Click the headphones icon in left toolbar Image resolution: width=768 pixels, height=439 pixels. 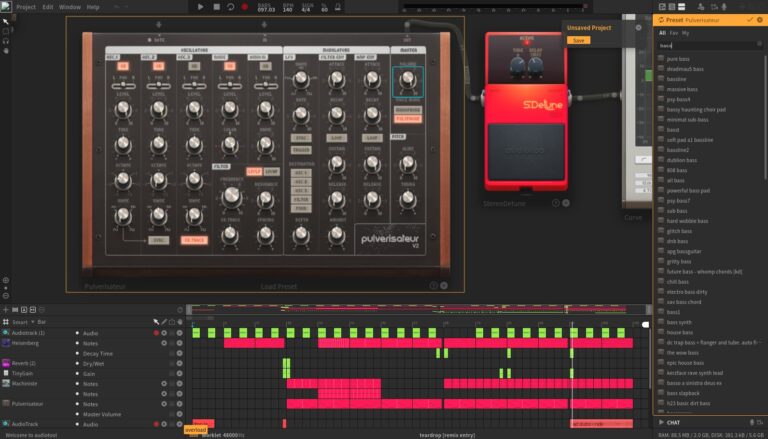click(6, 41)
